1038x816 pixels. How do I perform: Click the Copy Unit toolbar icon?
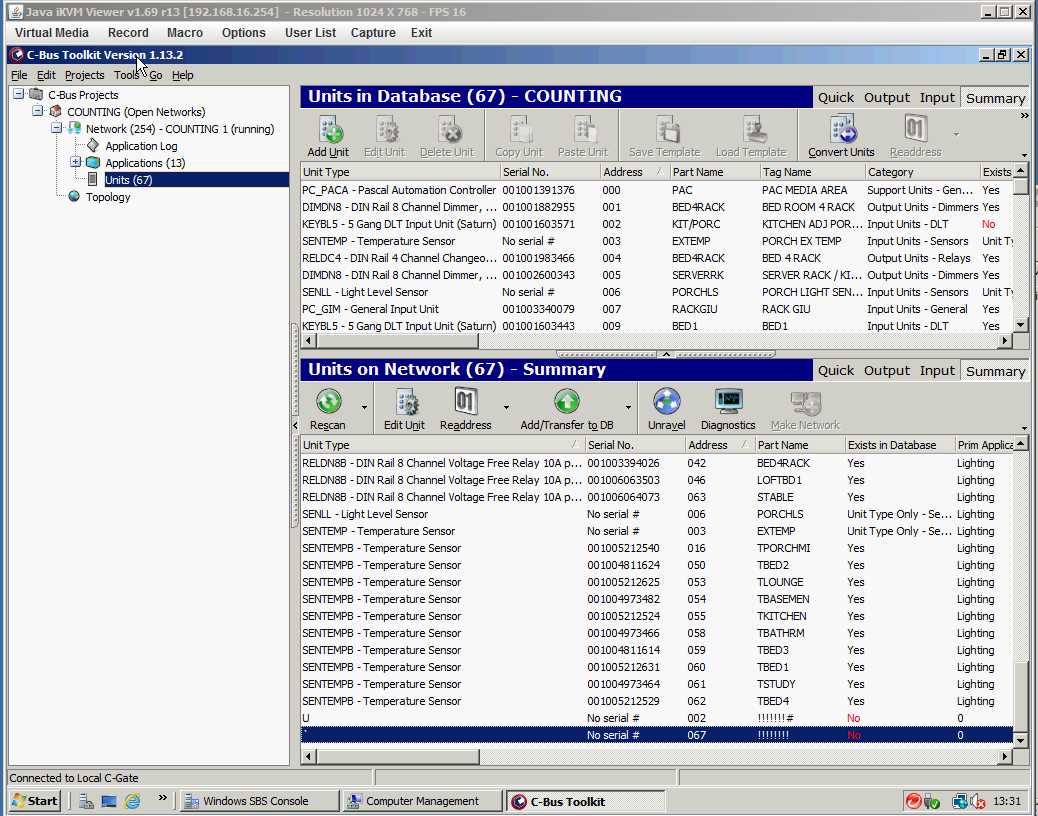pos(520,130)
